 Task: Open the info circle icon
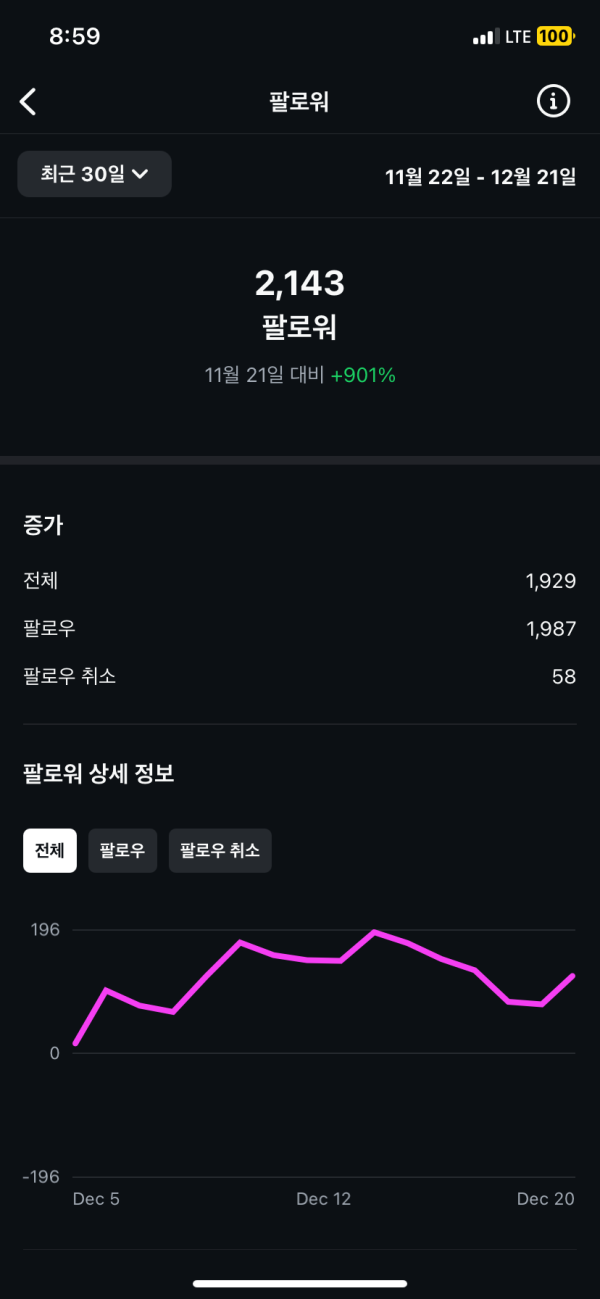click(x=553, y=101)
